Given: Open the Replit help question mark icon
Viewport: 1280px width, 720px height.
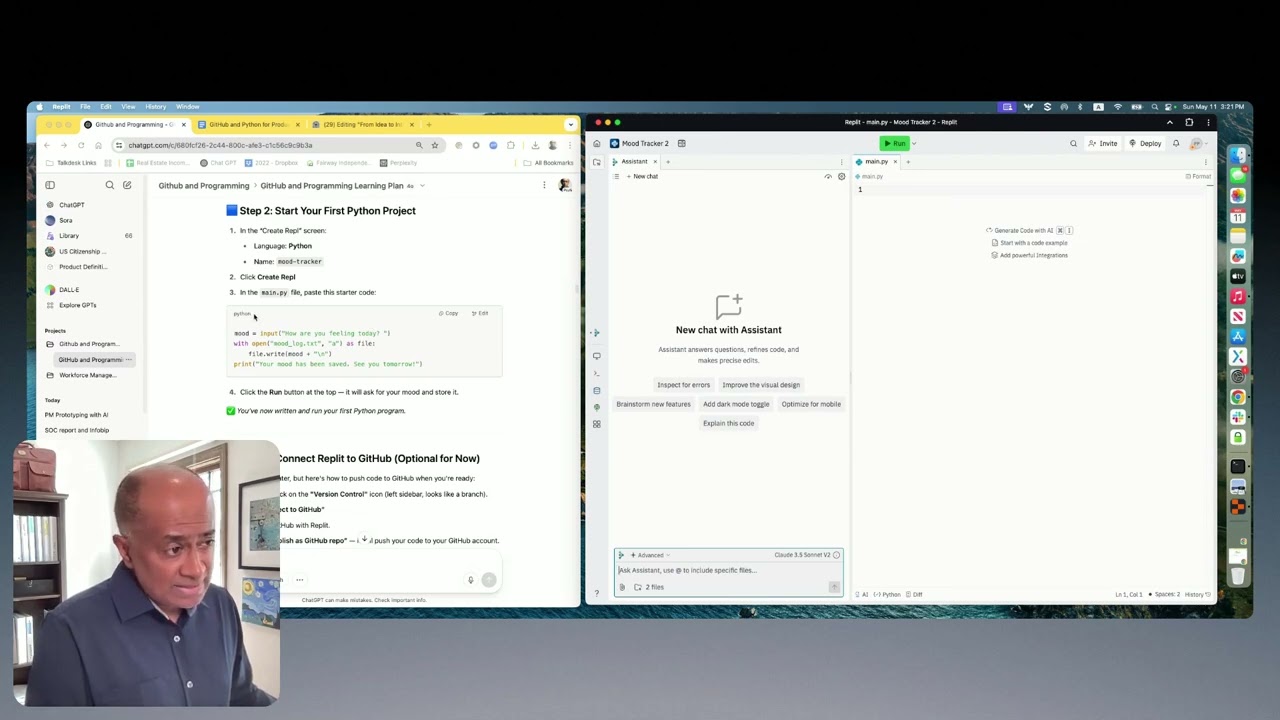Looking at the screenshot, I should (597, 594).
